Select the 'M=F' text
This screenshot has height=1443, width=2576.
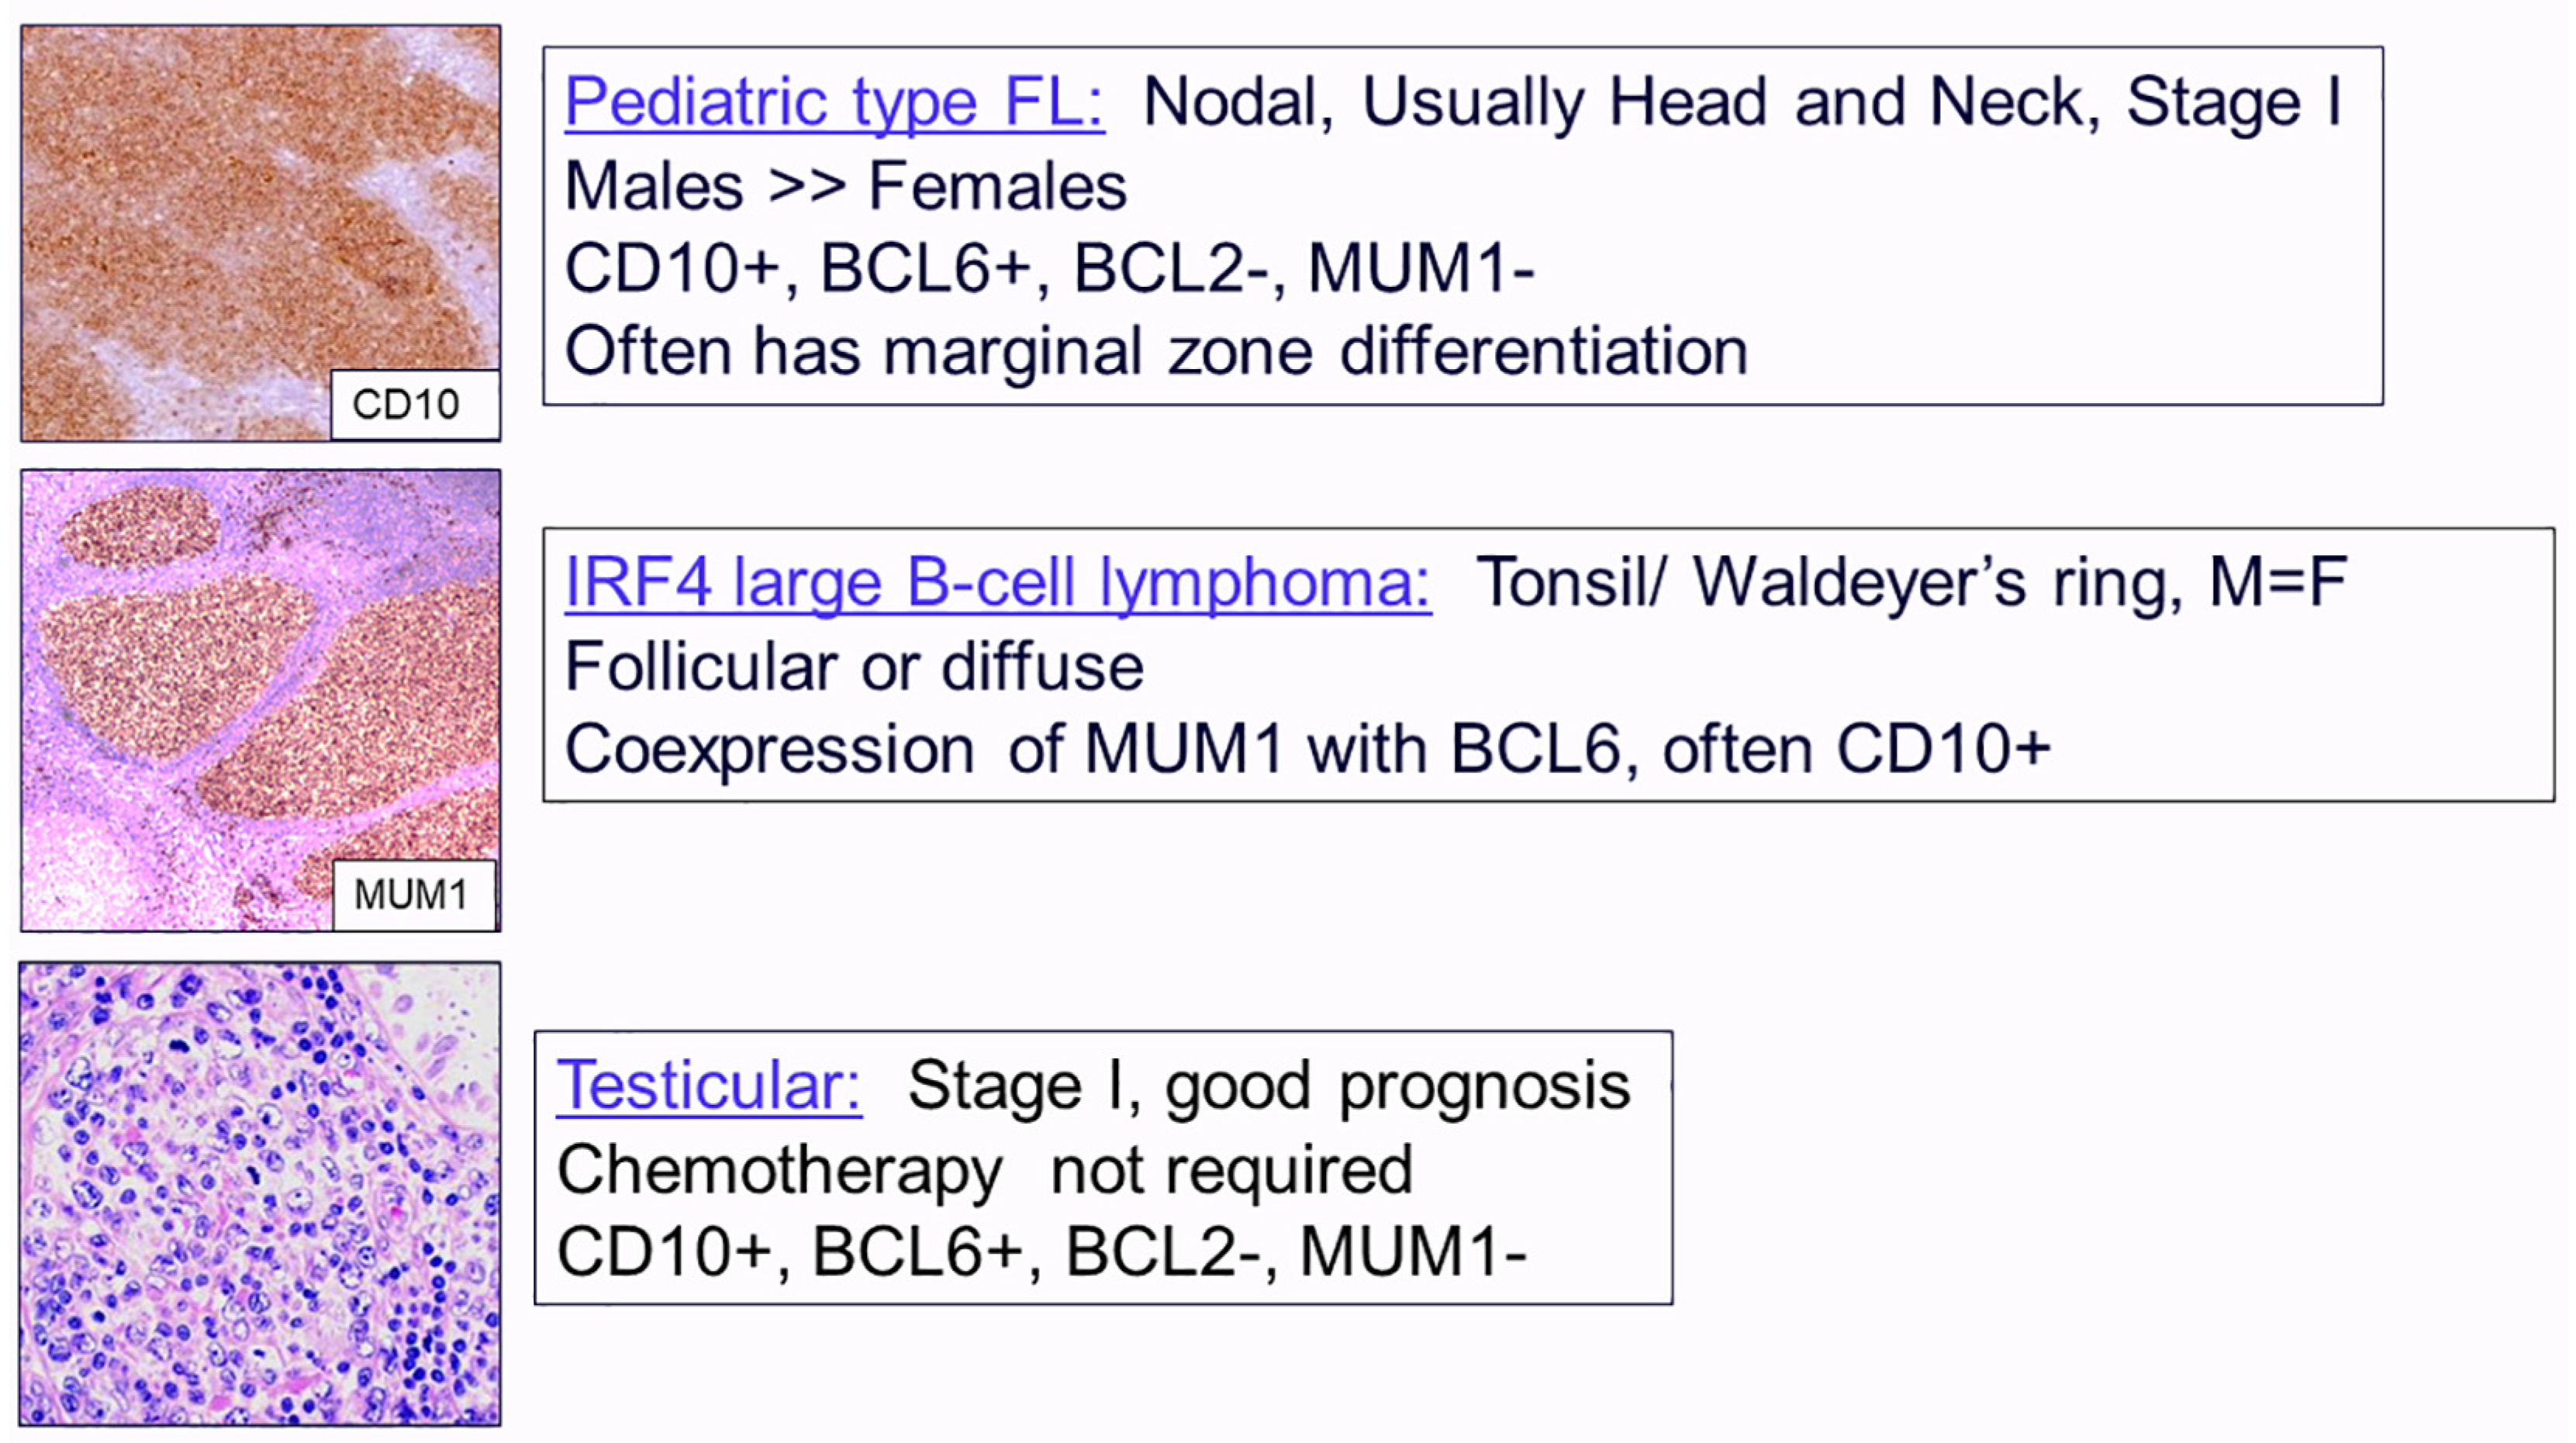[2277, 582]
